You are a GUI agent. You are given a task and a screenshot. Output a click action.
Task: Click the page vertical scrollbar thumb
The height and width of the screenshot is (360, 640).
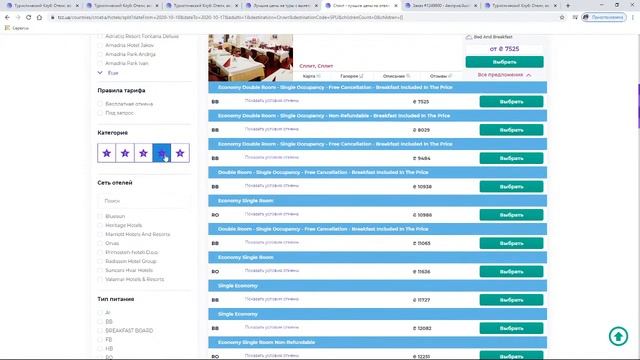coord(638,106)
